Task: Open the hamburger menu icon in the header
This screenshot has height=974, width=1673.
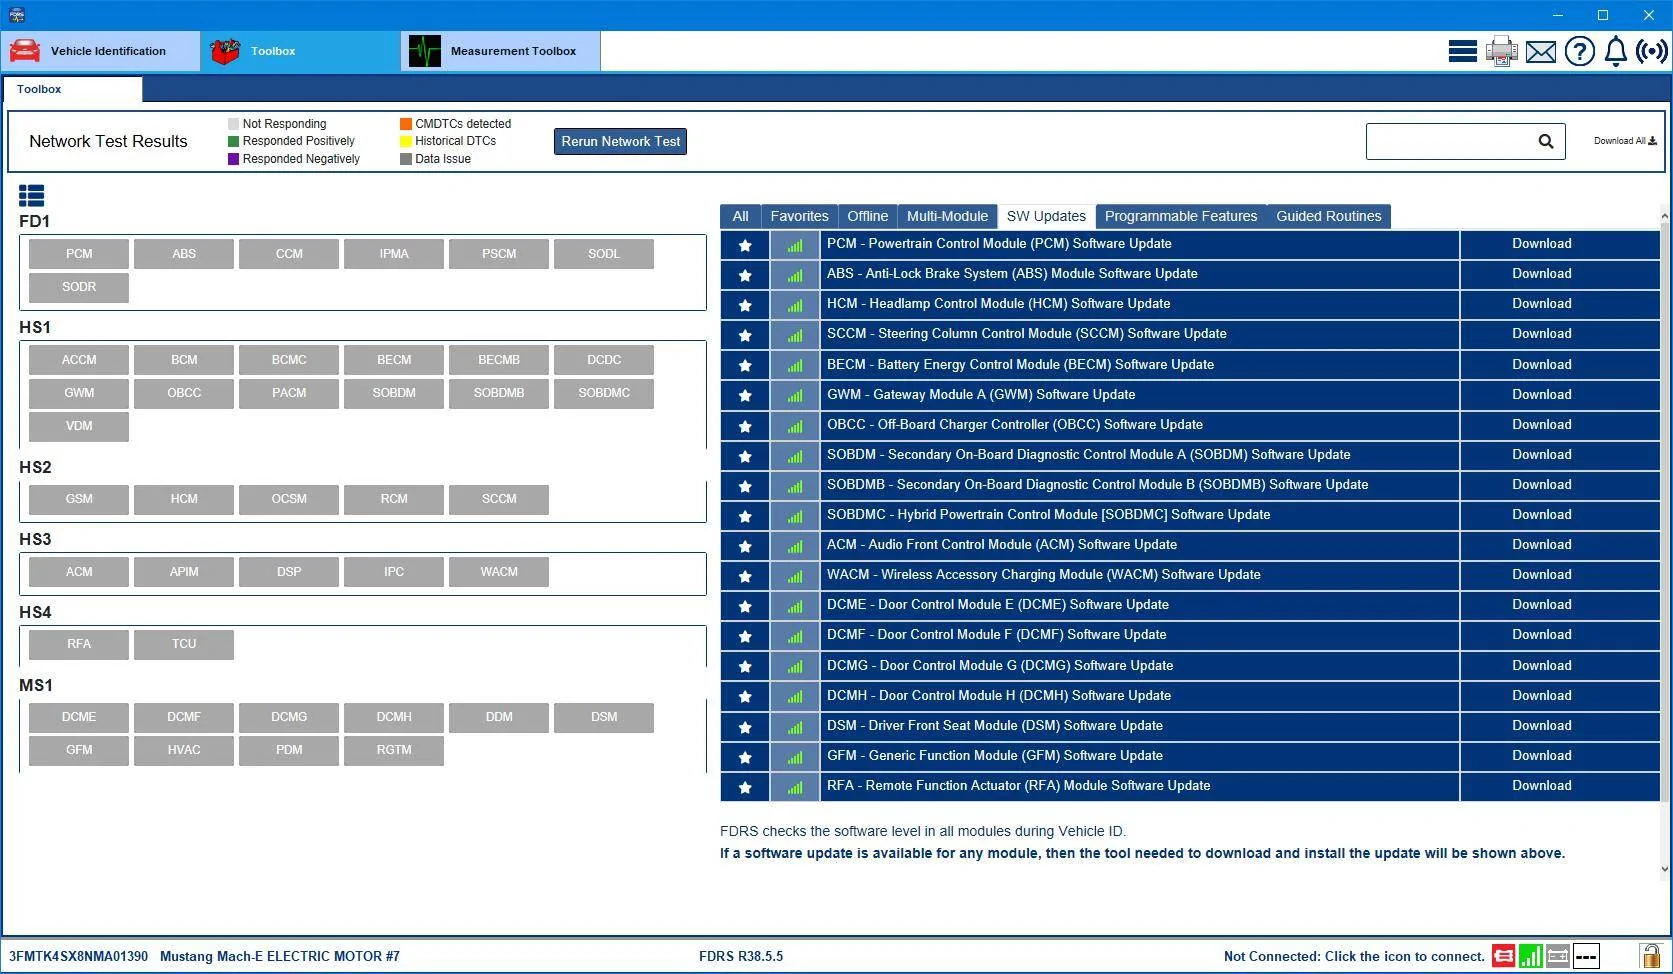Action: tap(1462, 51)
